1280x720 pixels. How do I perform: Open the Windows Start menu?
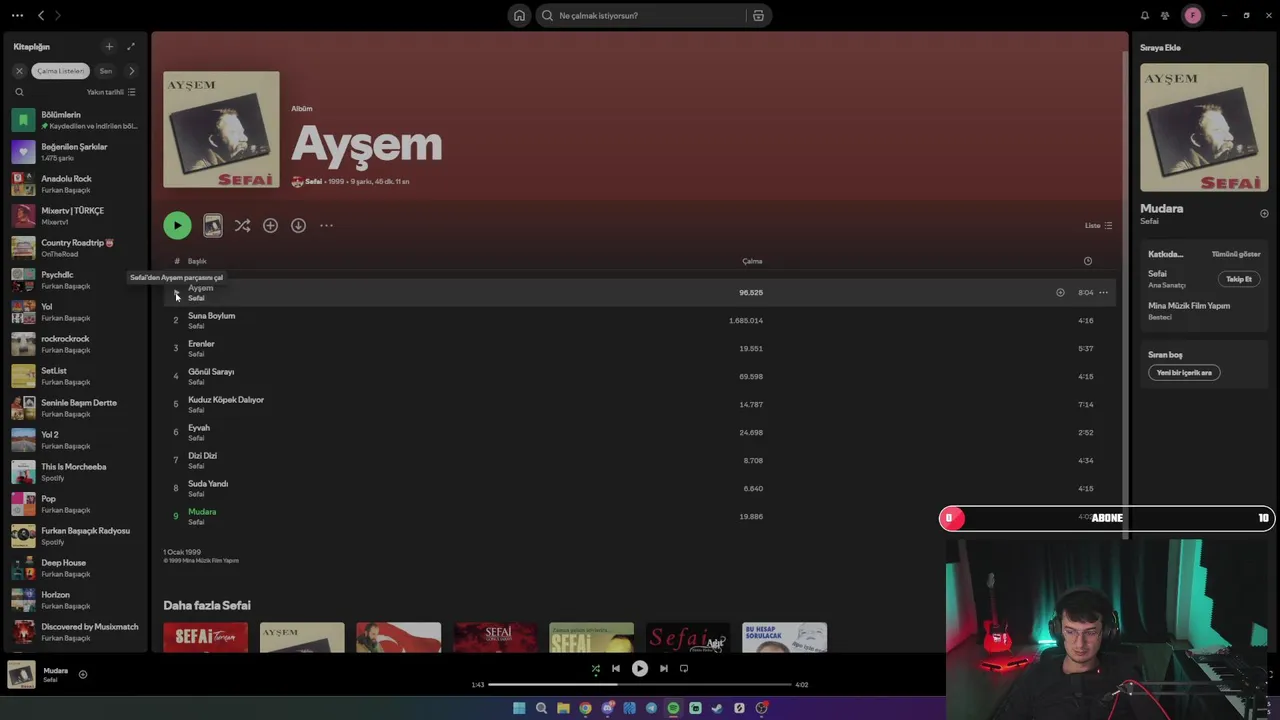(x=519, y=708)
